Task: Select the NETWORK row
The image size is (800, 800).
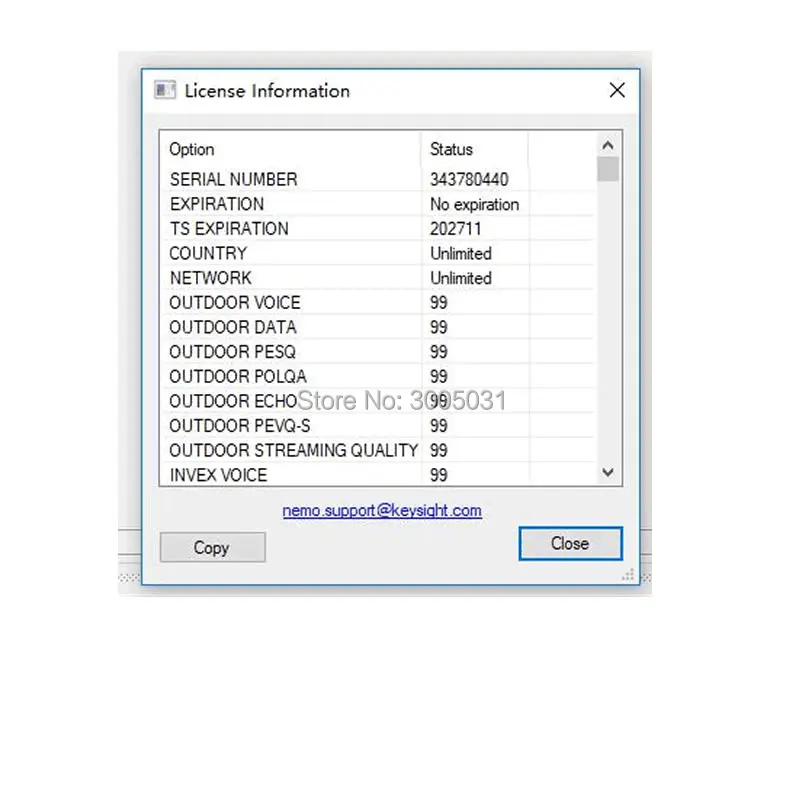Action: pyautogui.click(x=377, y=278)
